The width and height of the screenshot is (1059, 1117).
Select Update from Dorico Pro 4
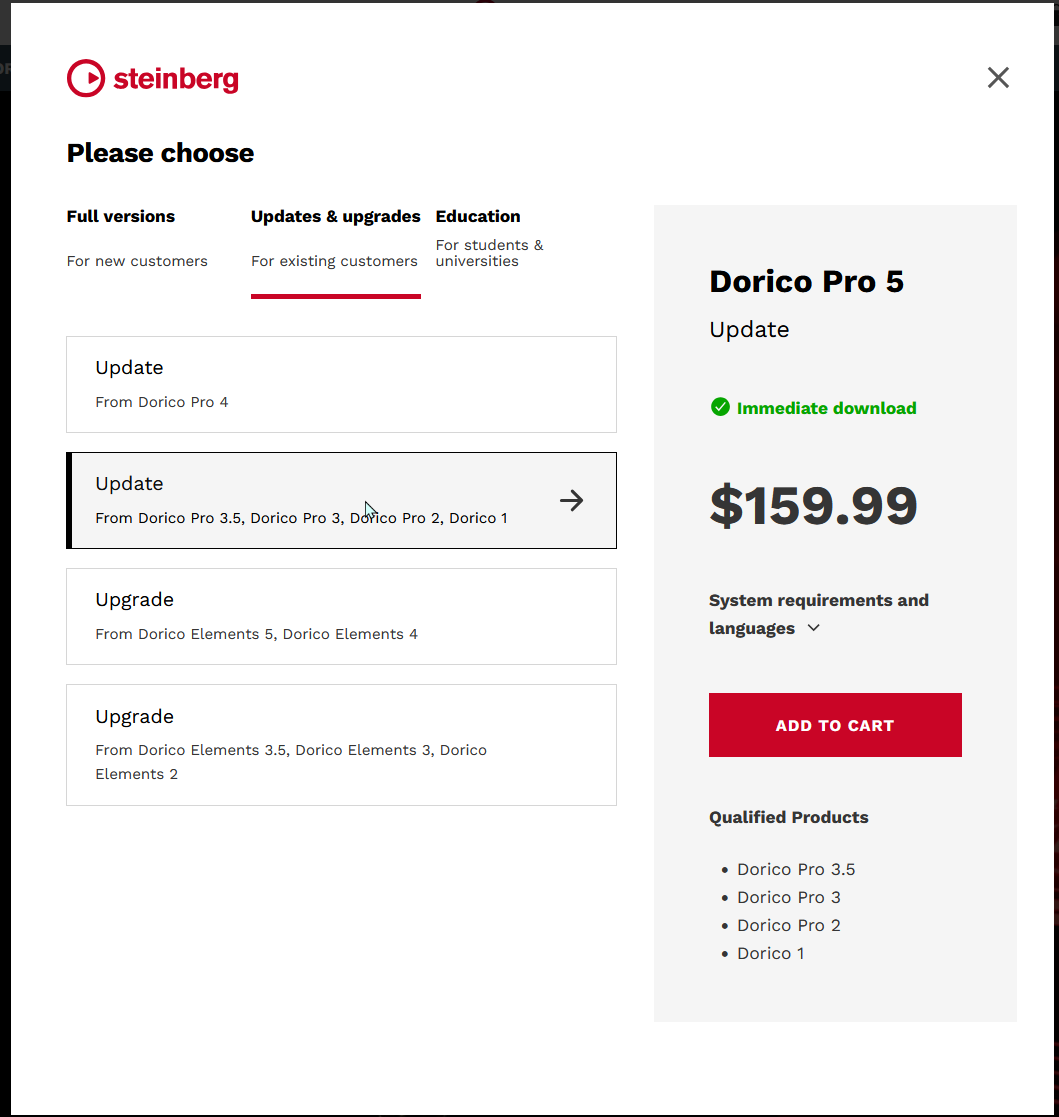click(x=341, y=384)
